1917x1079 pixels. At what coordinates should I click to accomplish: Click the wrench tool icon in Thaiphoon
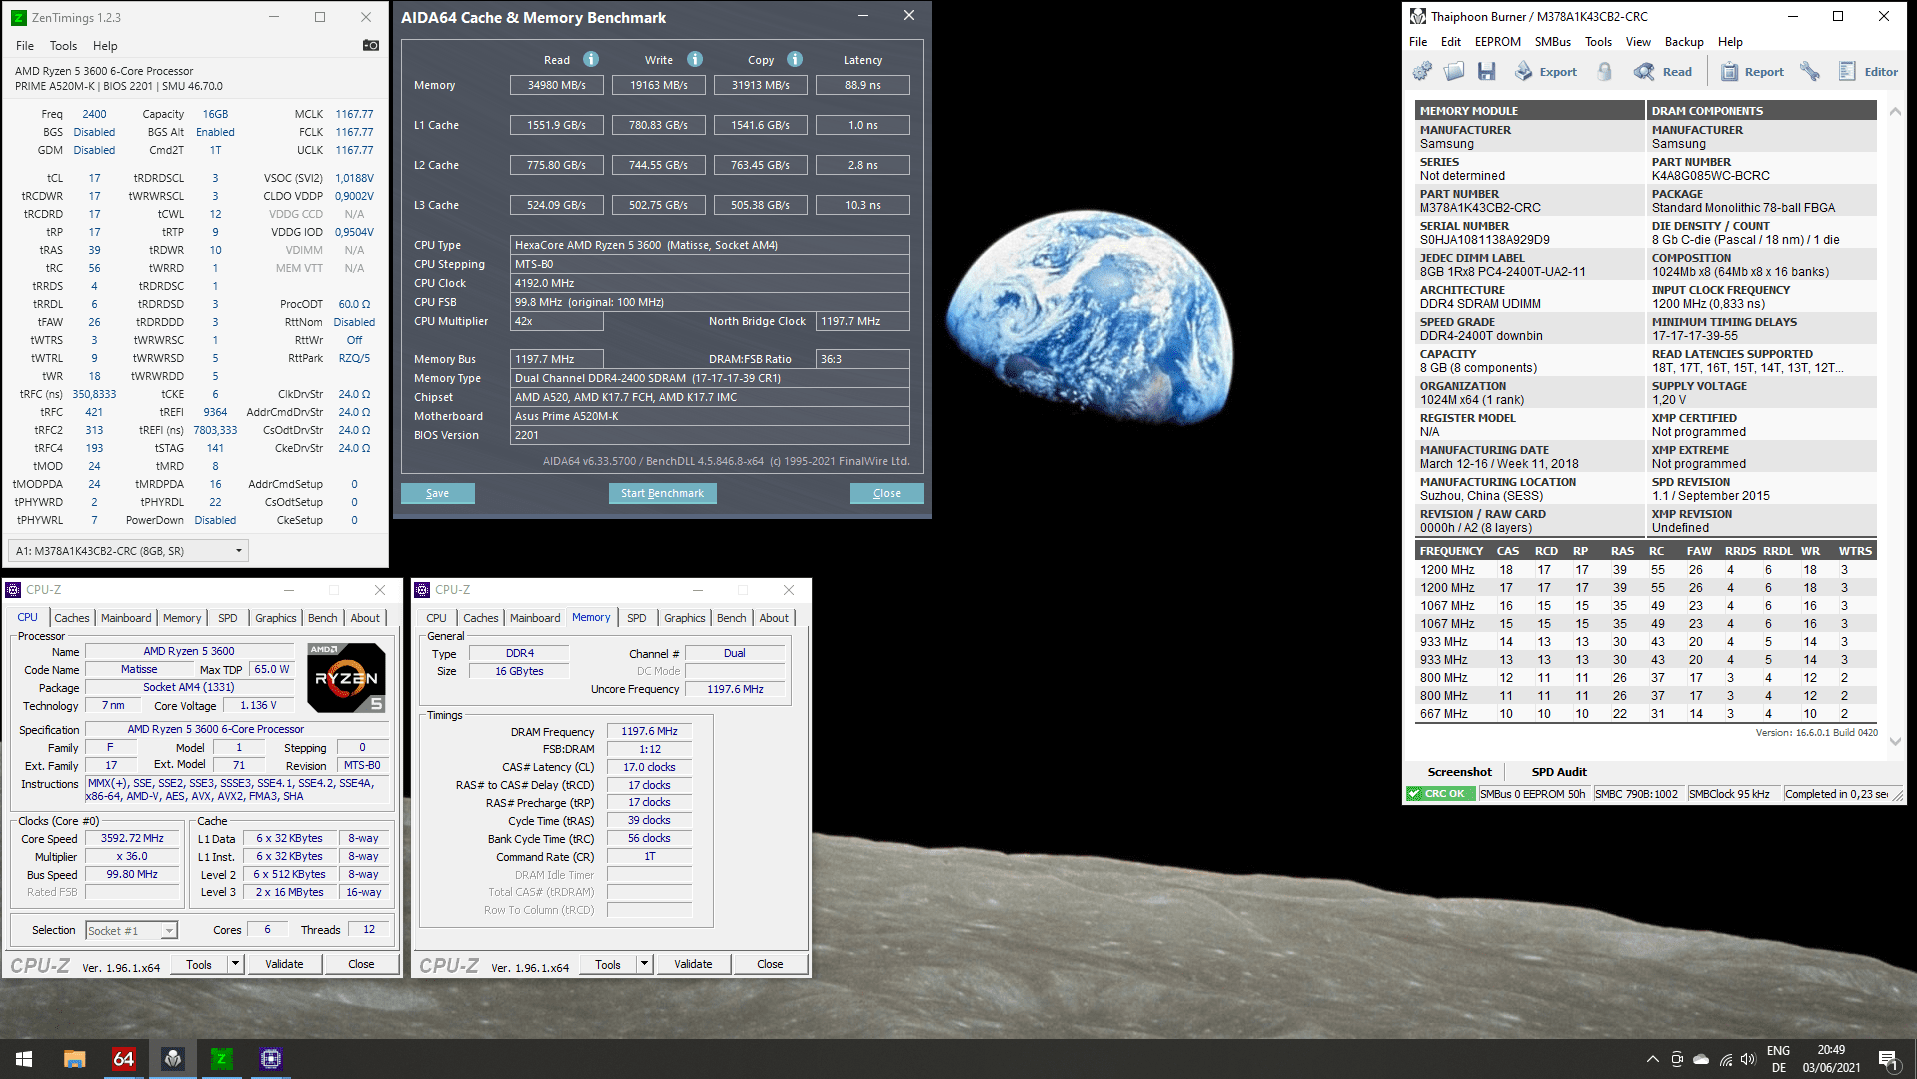point(1810,72)
